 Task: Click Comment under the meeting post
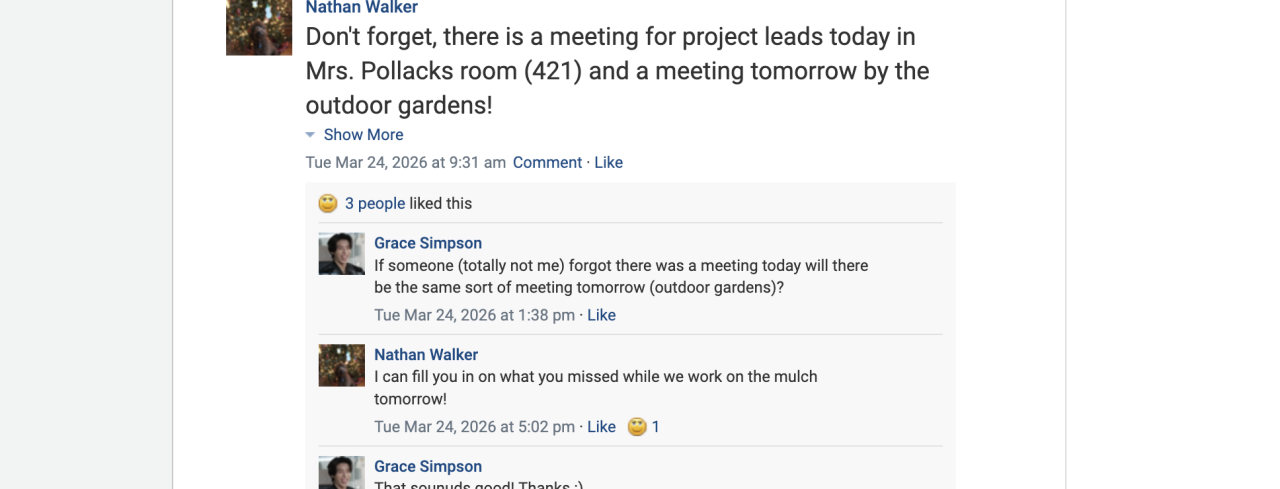pyautogui.click(x=547, y=163)
